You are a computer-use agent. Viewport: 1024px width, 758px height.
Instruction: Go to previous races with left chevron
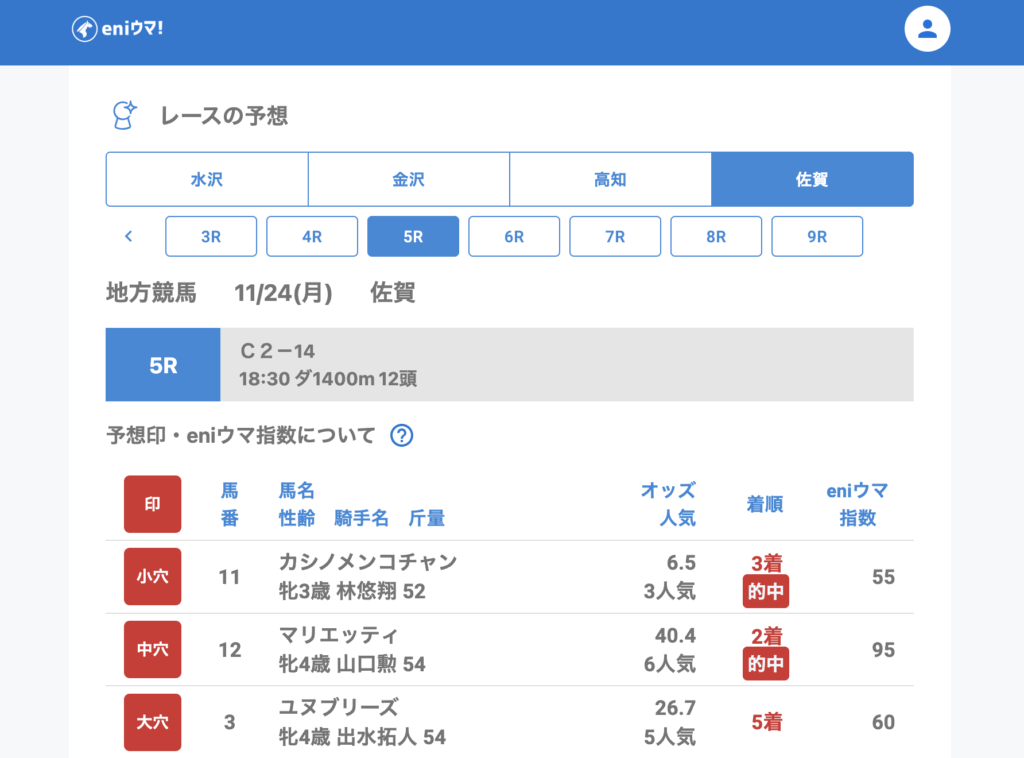[x=128, y=237]
